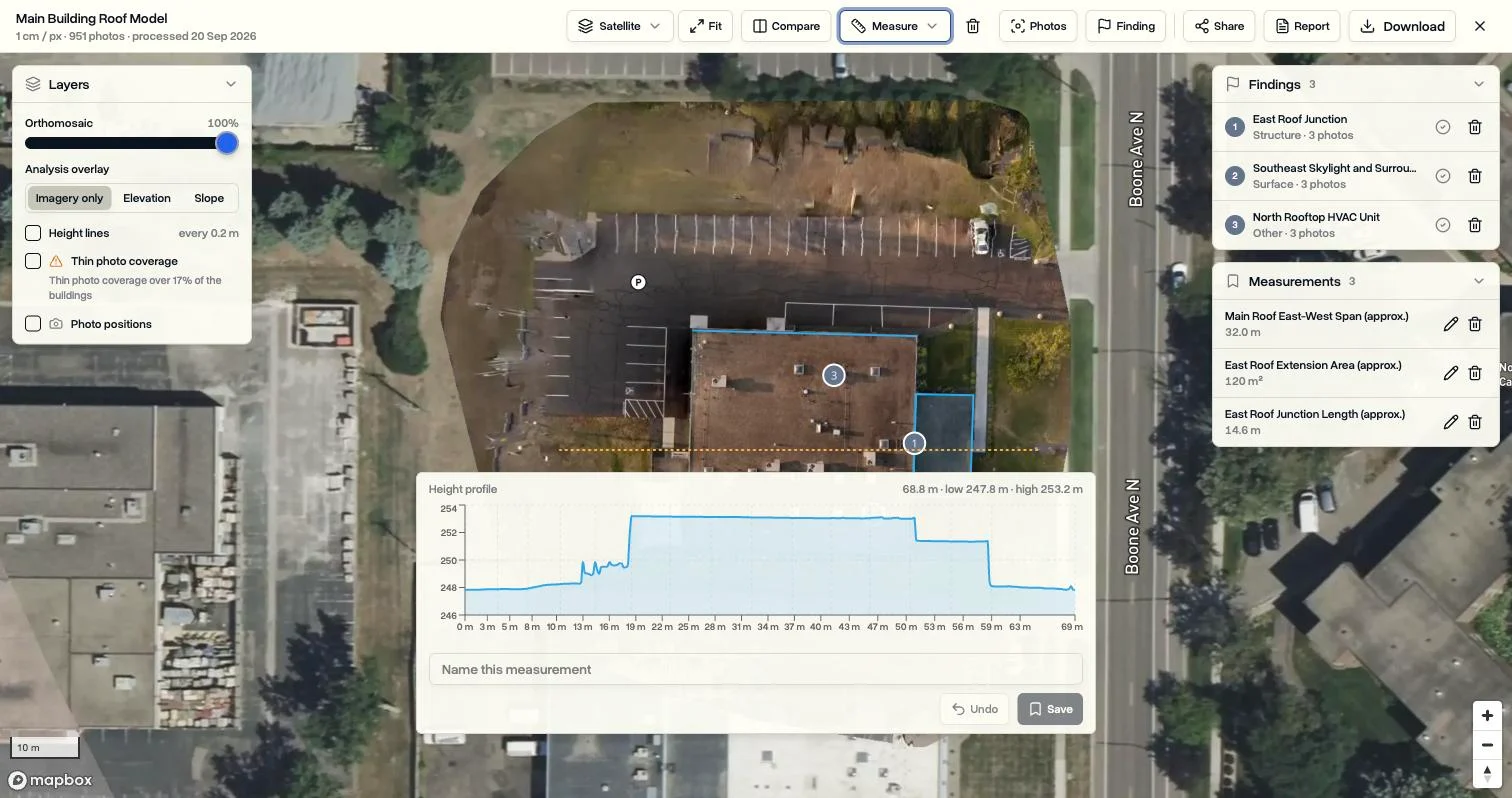The image size is (1512, 798).
Task: Select East Roof Junction Length measurement
Action: tap(1325, 422)
